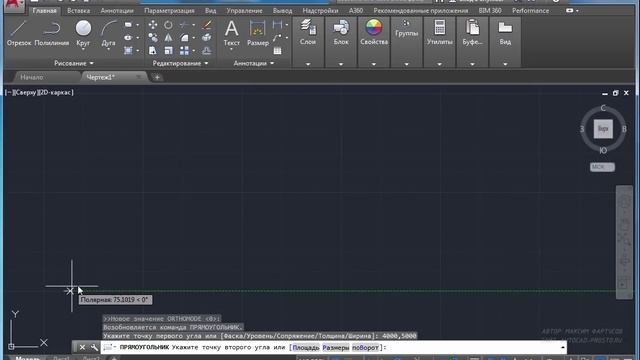Viewport: 640px width, 360px height.
Task: Click the linear dimension icon
Action: click(278, 25)
